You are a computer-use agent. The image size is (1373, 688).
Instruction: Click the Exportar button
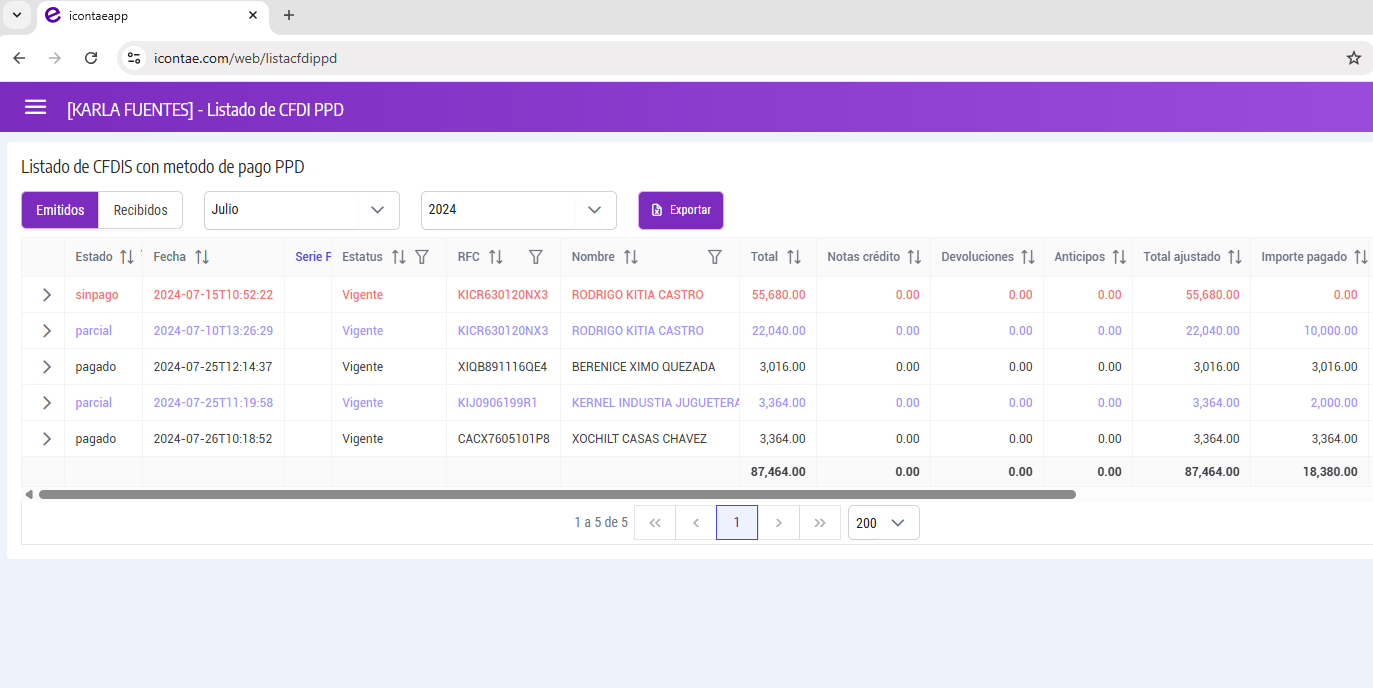(681, 210)
